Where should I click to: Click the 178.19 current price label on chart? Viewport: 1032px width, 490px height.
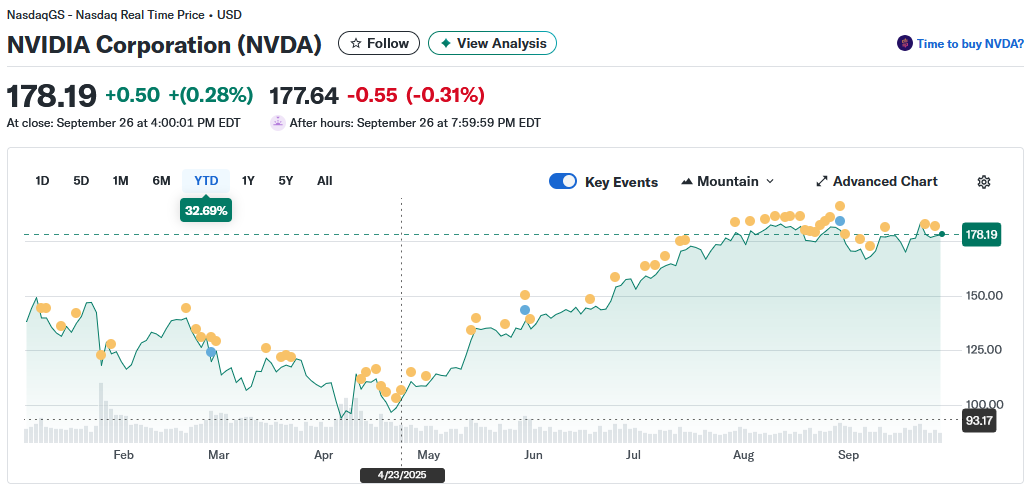click(x=980, y=235)
